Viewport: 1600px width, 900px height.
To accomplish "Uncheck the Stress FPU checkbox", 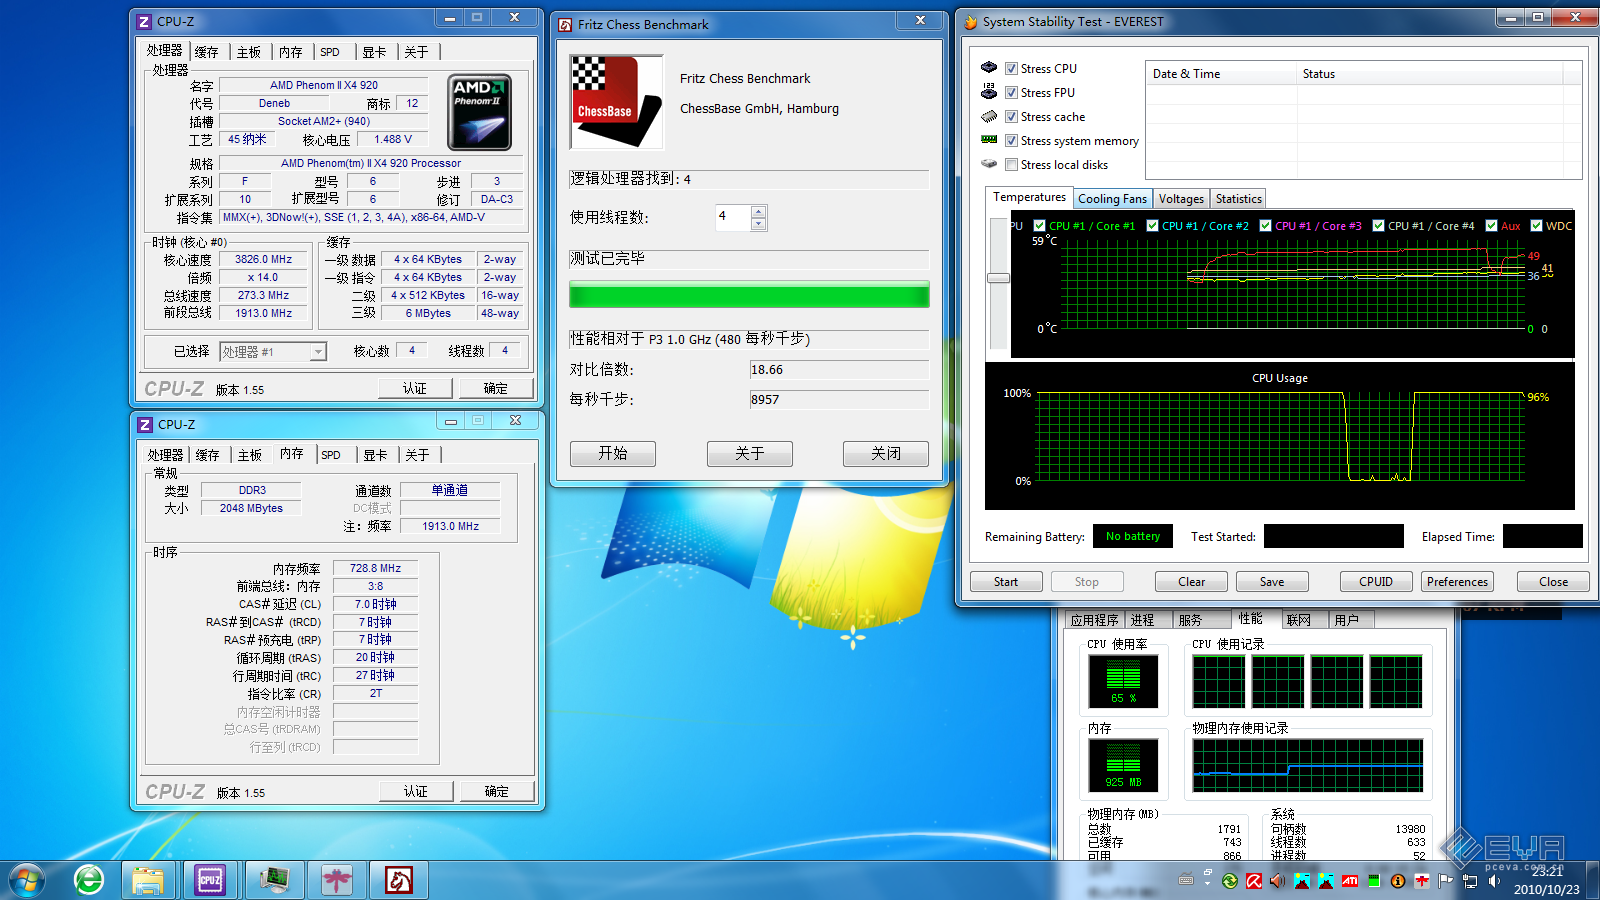I will (1011, 93).
